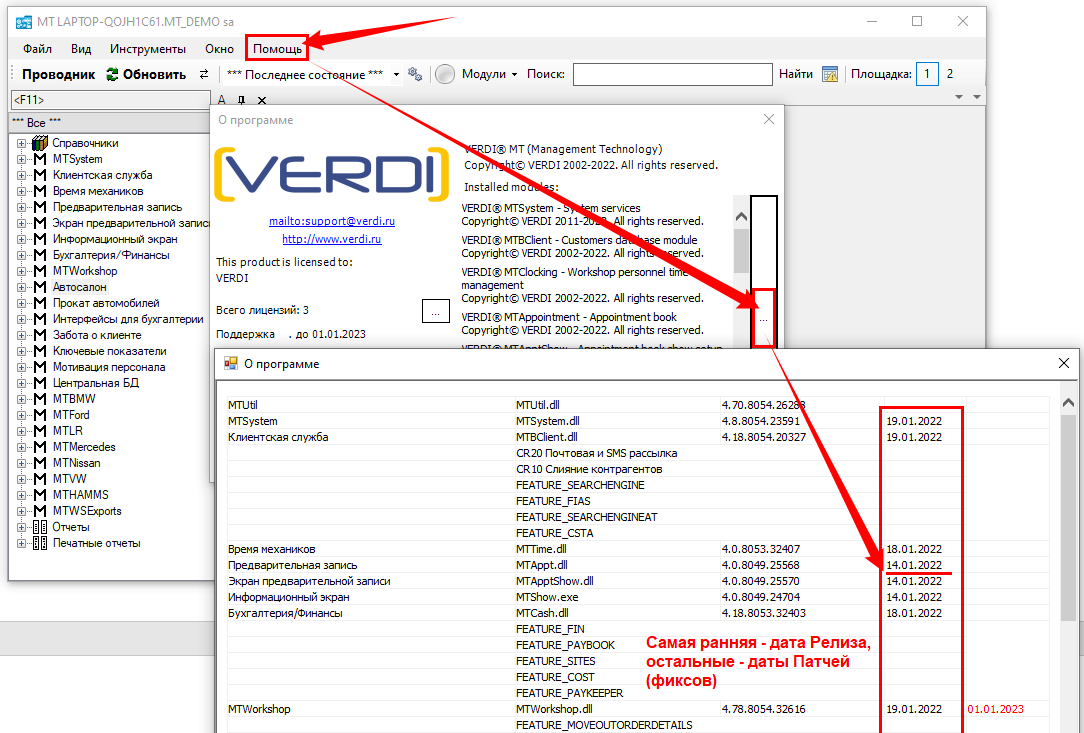1084x733 pixels.
Task: Click the gears icon after the state dropdown
Action: [x=415, y=74]
